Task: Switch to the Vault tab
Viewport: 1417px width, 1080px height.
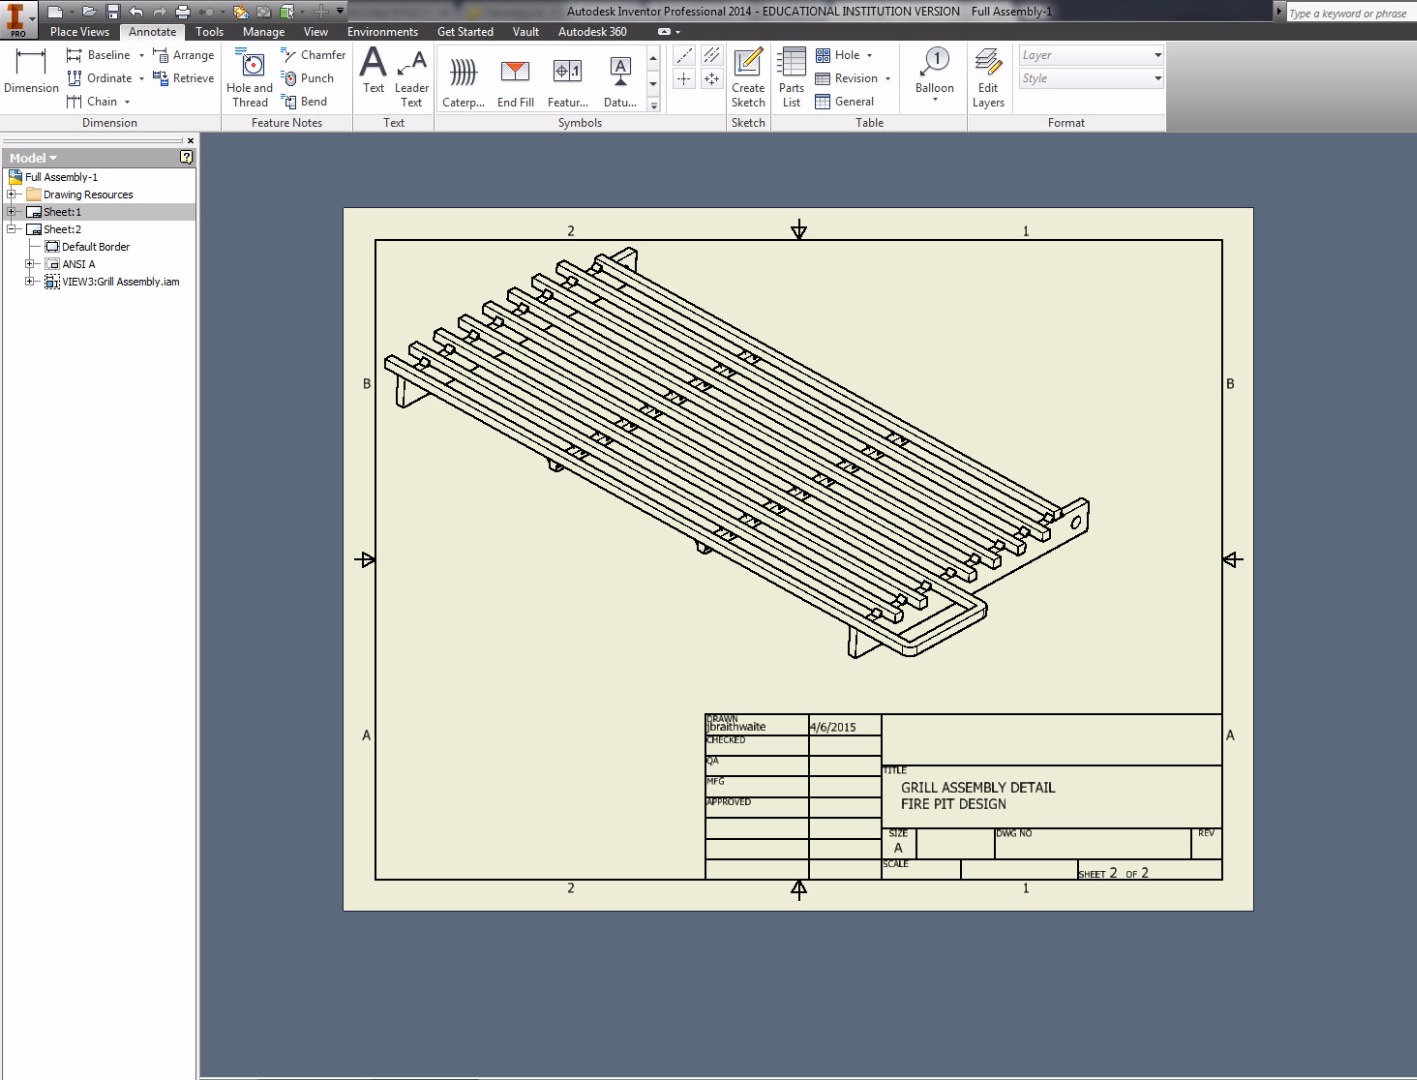Action: coord(526,32)
